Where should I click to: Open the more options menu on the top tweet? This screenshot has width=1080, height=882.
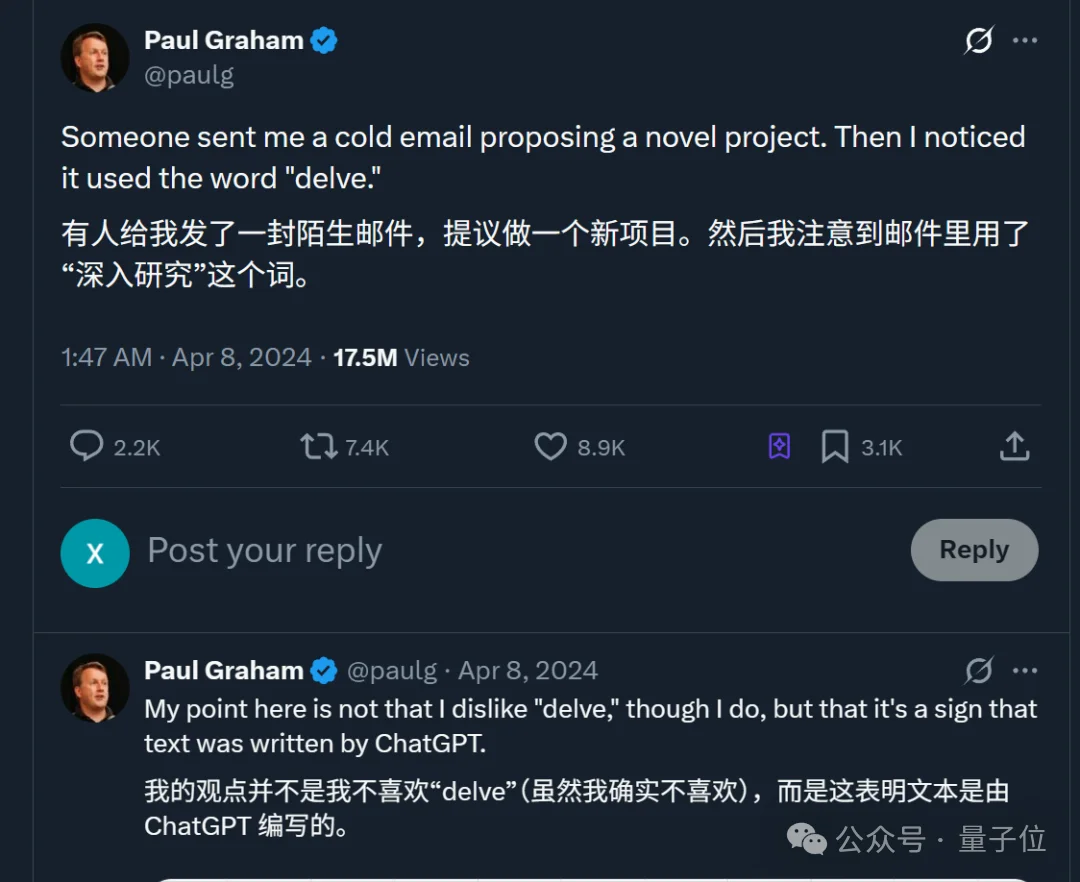(1026, 40)
